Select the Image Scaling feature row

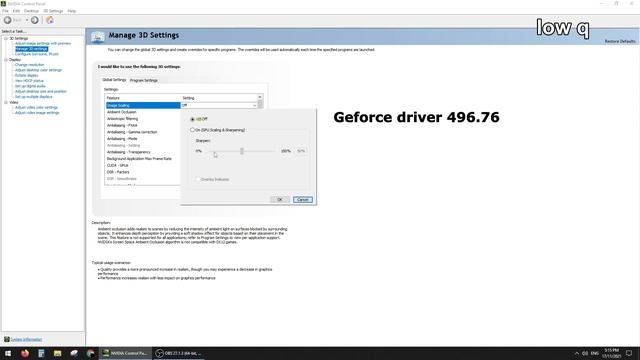(x=142, y=105)
